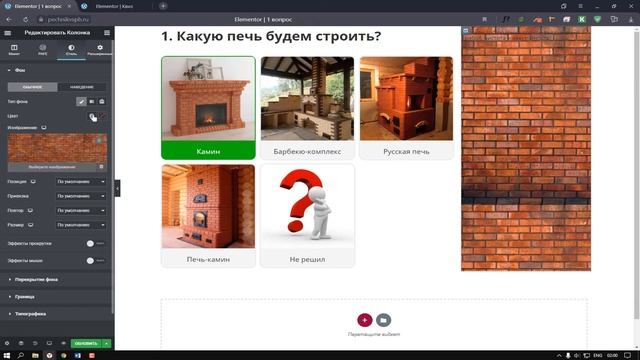Collapse the Elementor panel using the side handle
The image size is (640, 360).
(x=117, y=188)
